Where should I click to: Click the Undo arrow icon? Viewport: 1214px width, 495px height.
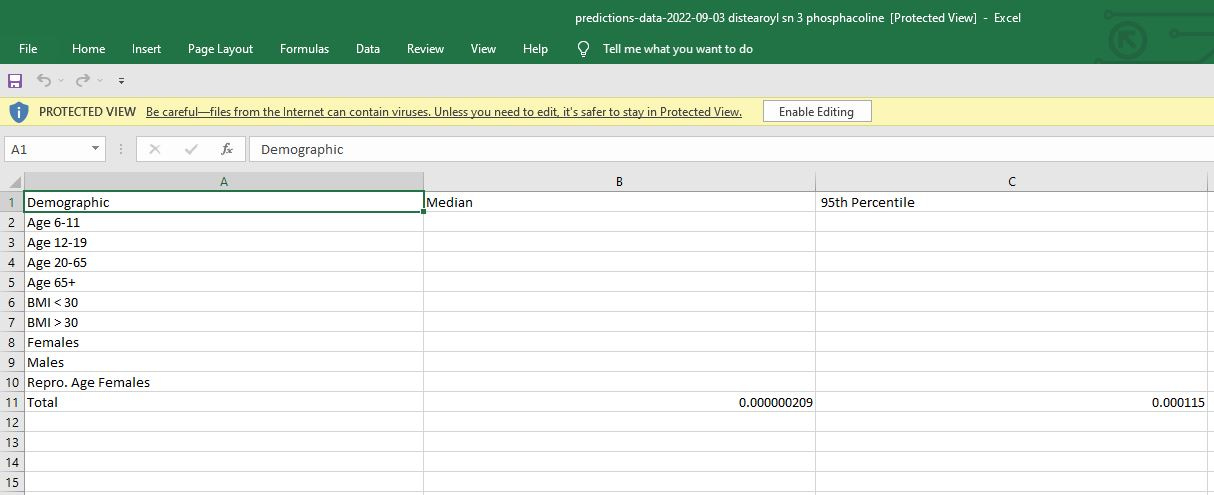[x=44, y=80]
